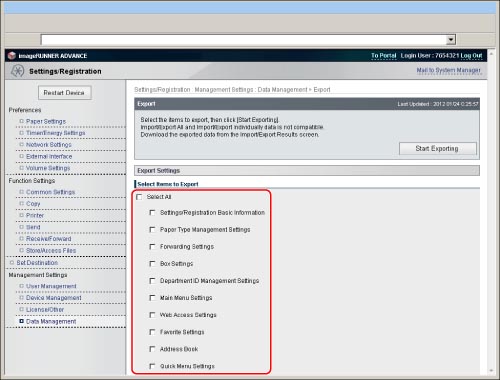Check the Select All checkbox
Viewport: 500px width, 380px height.
[139, 197]
